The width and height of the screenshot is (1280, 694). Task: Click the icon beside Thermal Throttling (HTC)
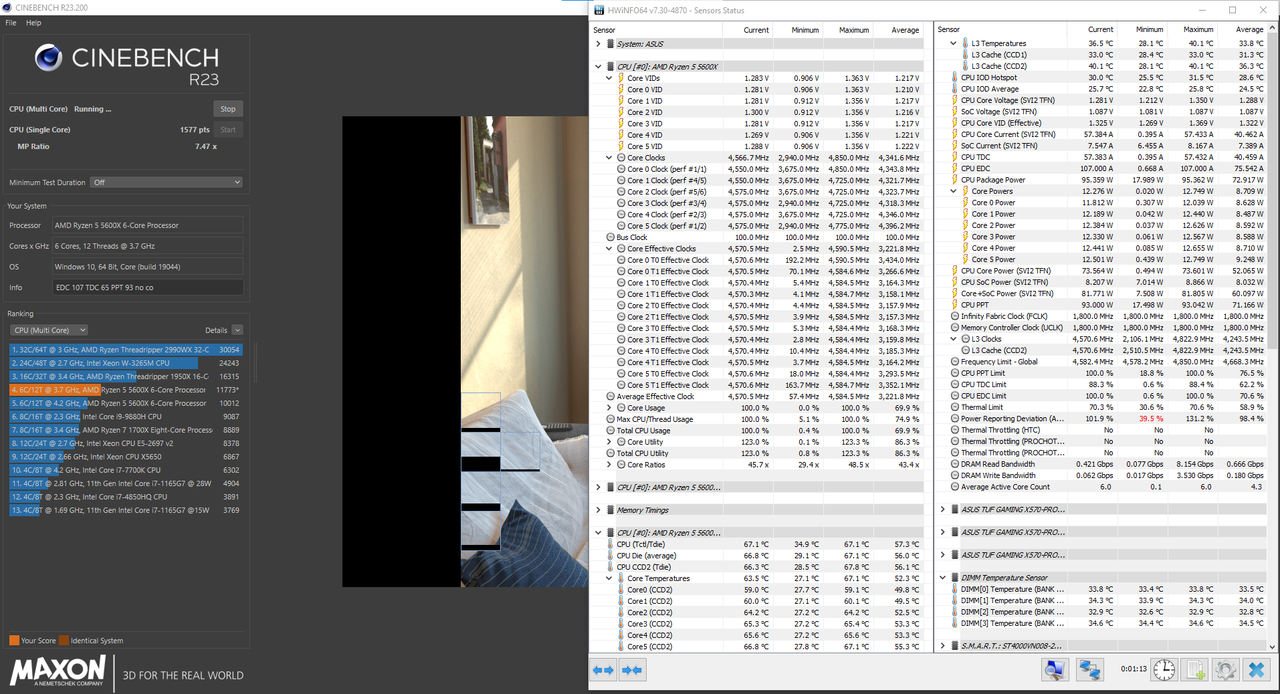954,430
